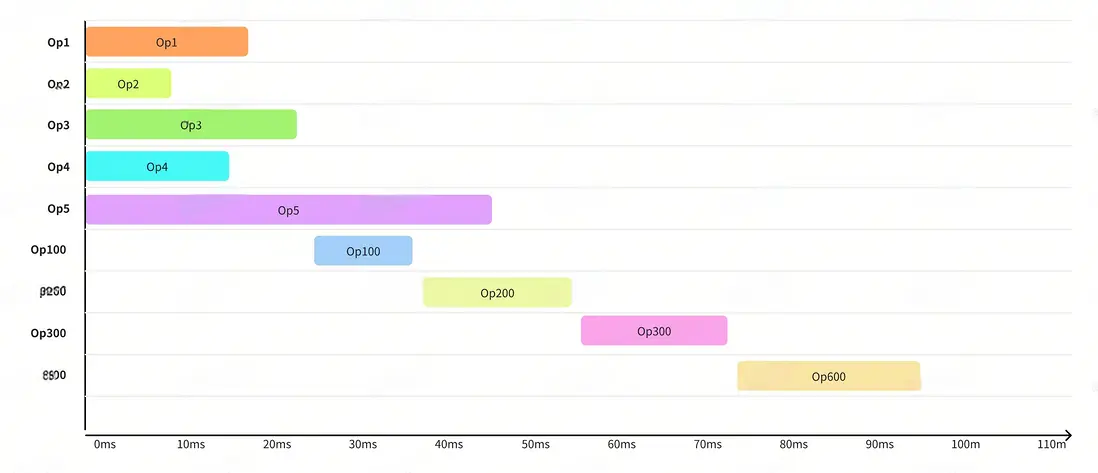This screenshot has width=1098, height=473.
Task: Select the blue Op100 bar
Action: [363, 251]
